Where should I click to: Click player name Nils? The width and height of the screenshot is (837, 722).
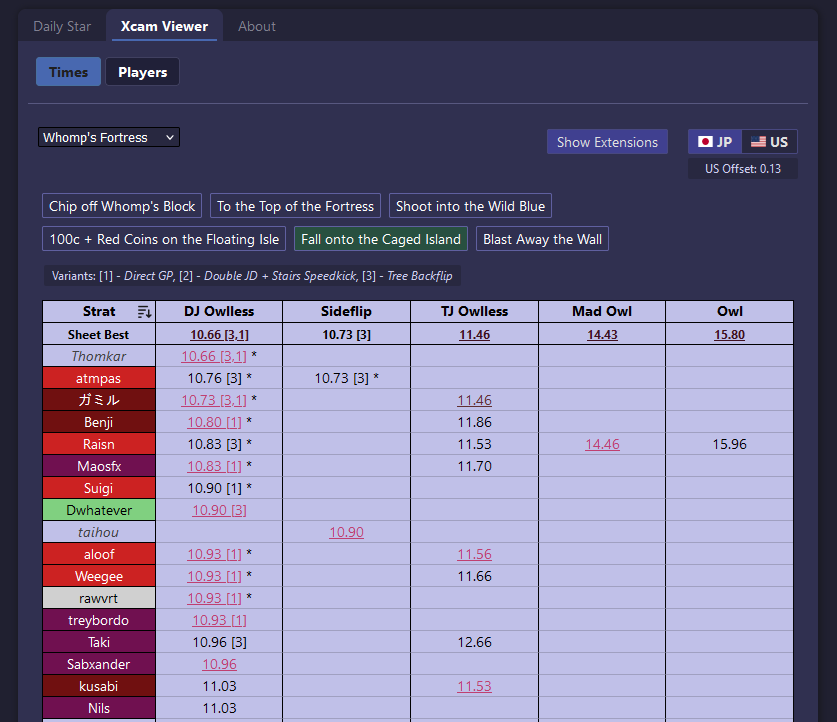pyautogui.click(x=99, y=708)
